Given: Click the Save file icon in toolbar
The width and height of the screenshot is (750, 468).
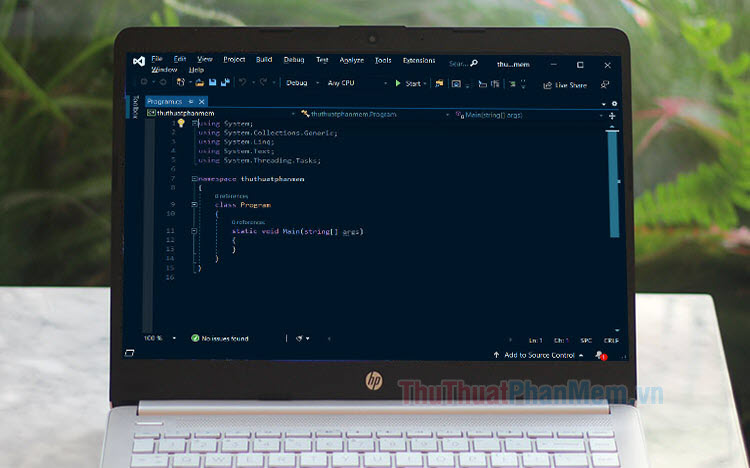Looking at the screenshot, I should (x=213, y=83).
